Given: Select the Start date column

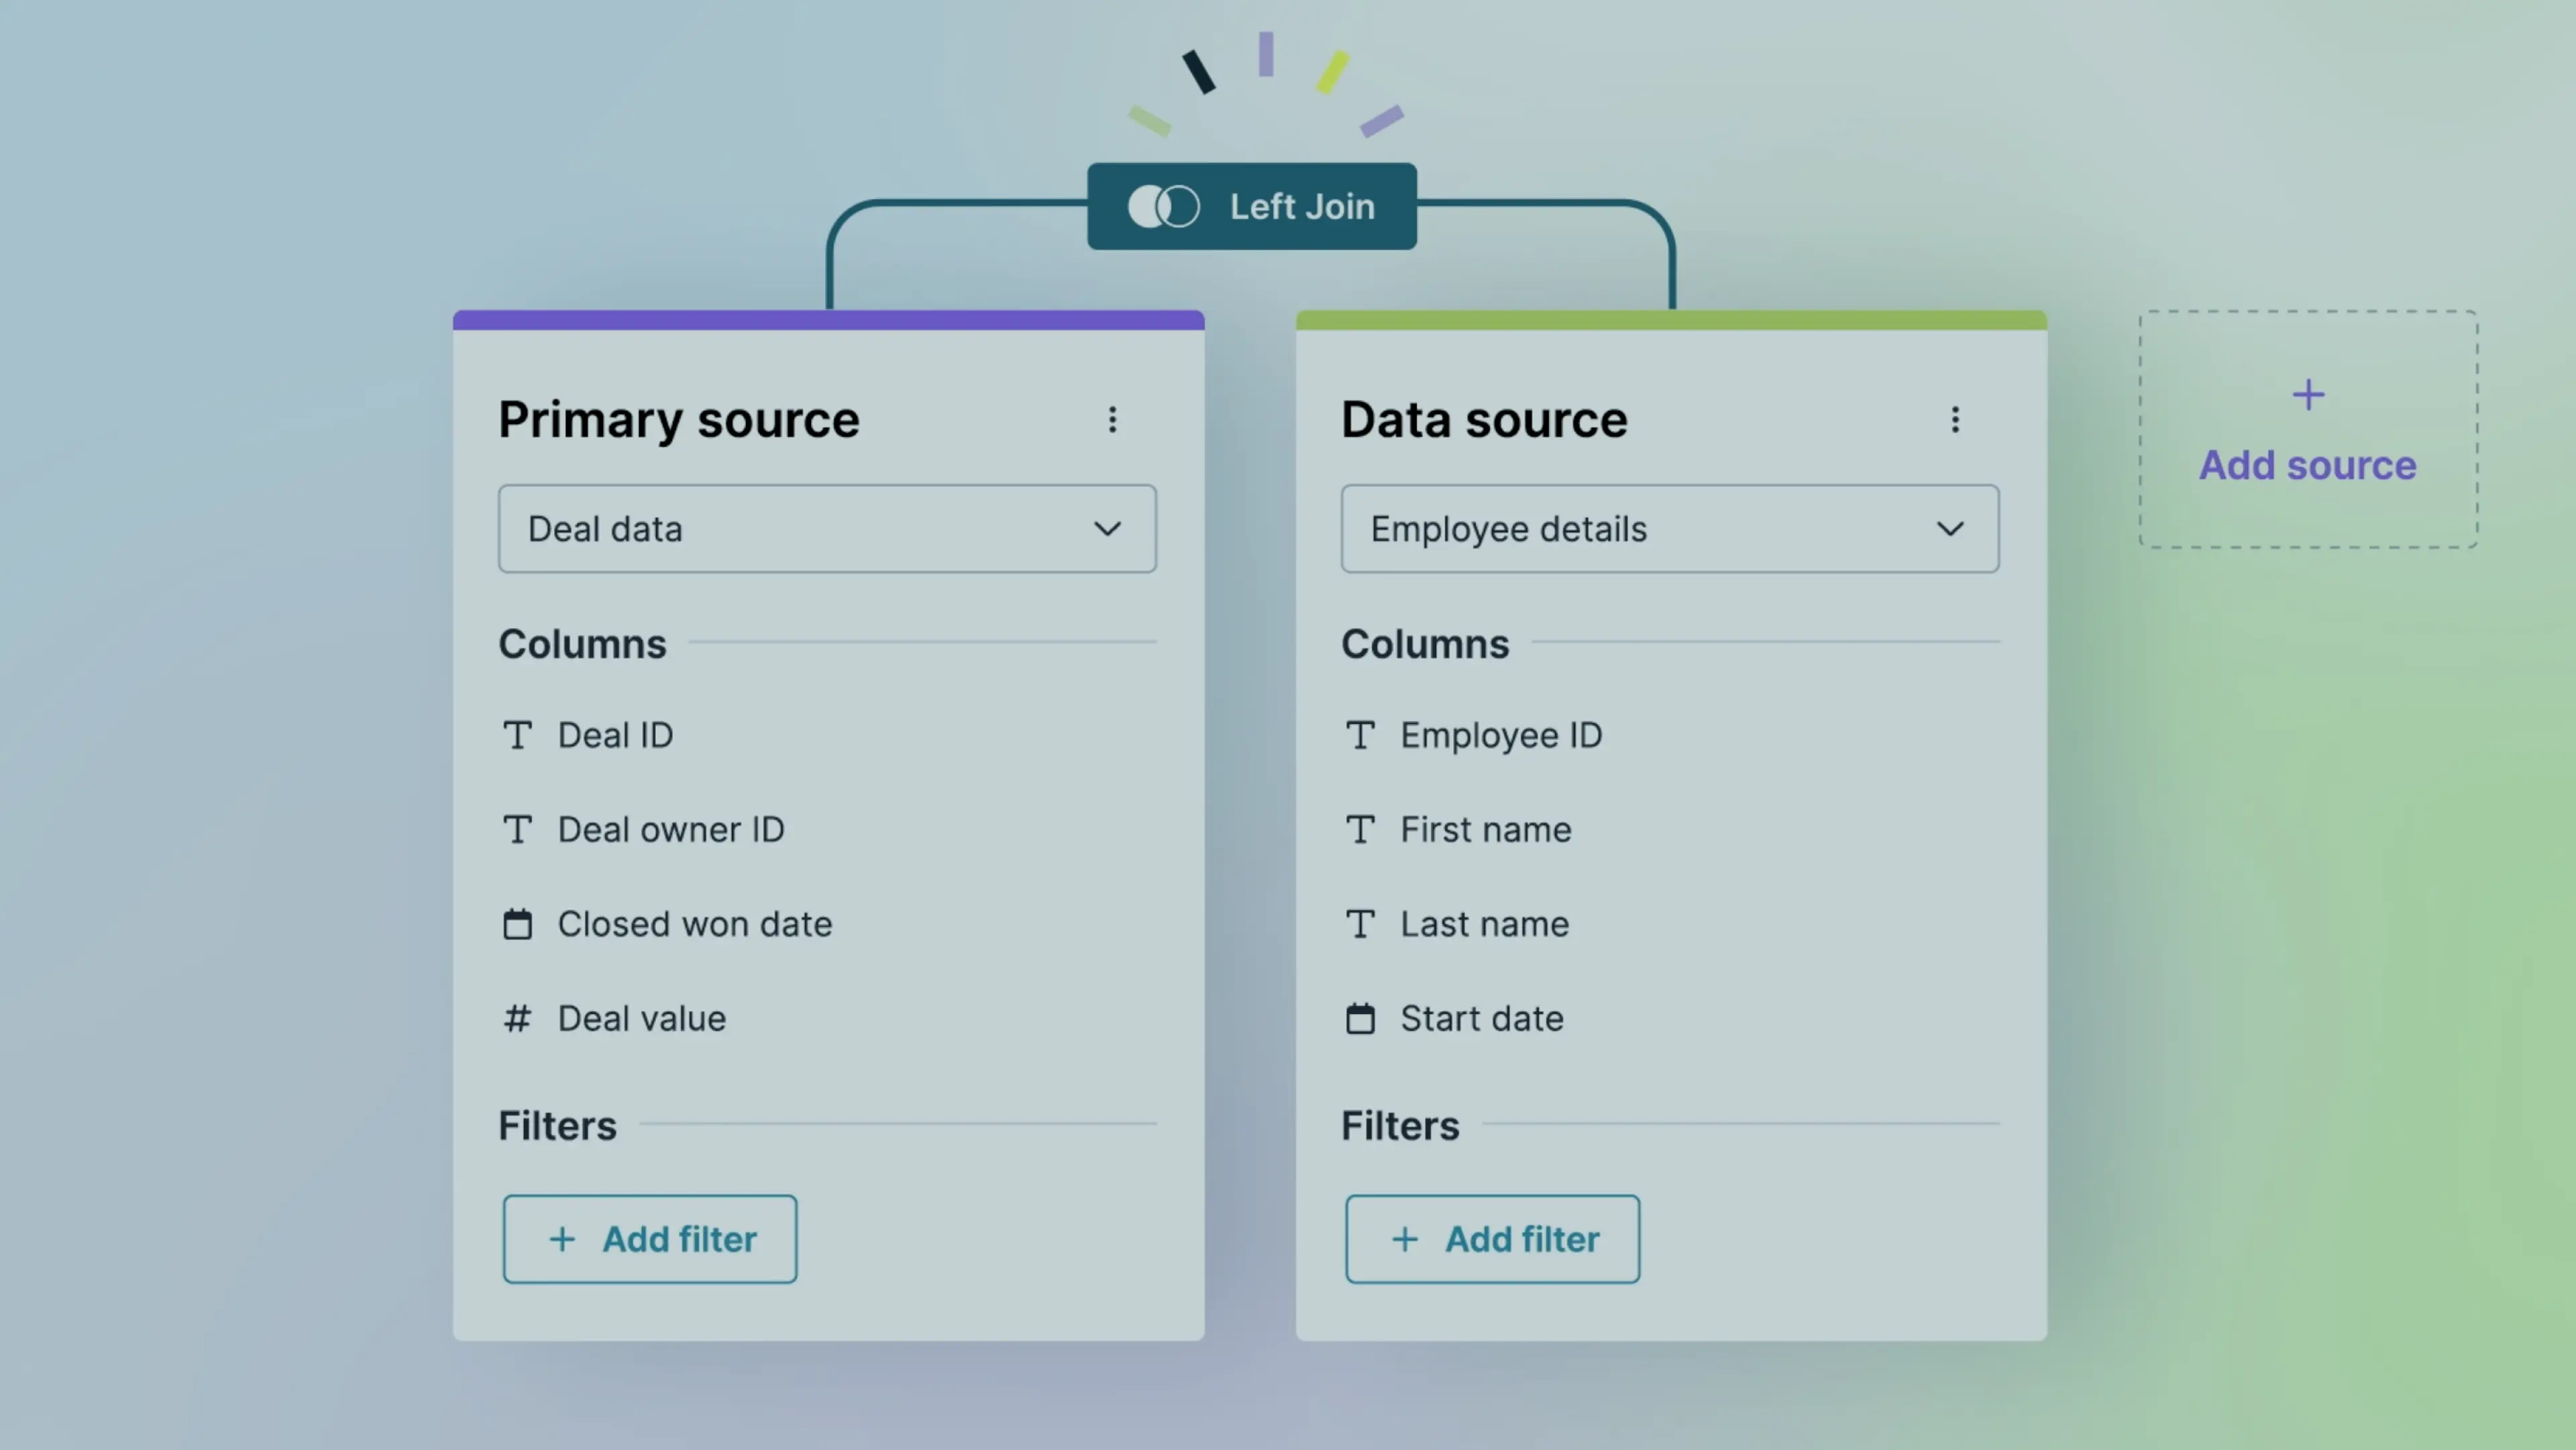Looking at the screenshot, I should pyautogui.click(x=1482, y=1019).
